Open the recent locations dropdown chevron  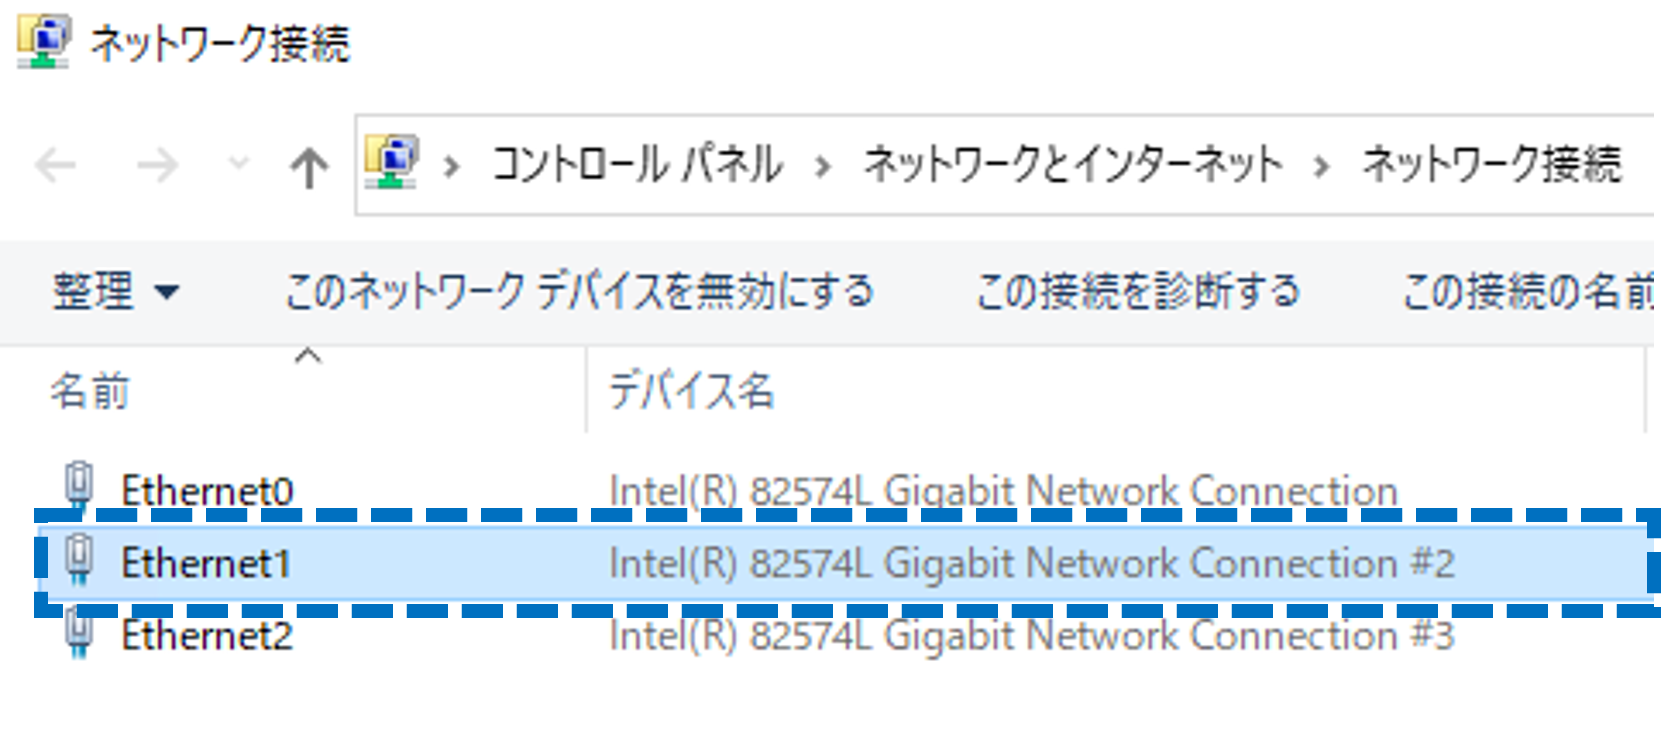[238, 162]
